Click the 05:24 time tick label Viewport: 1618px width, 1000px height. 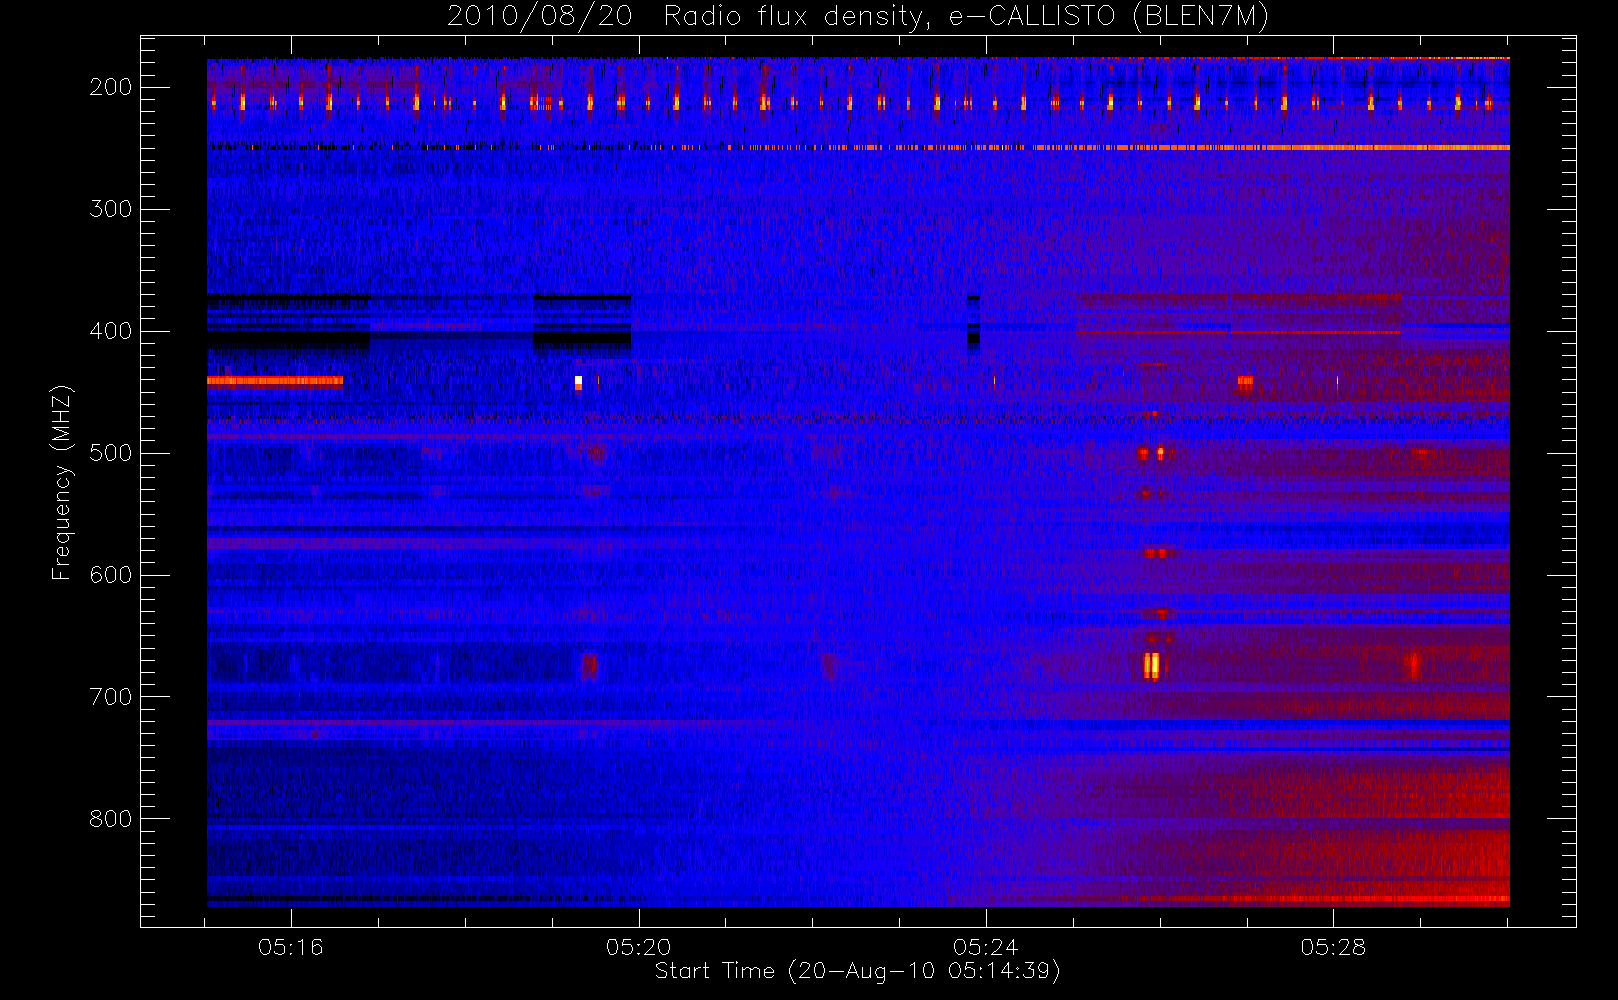pos(985,947)
